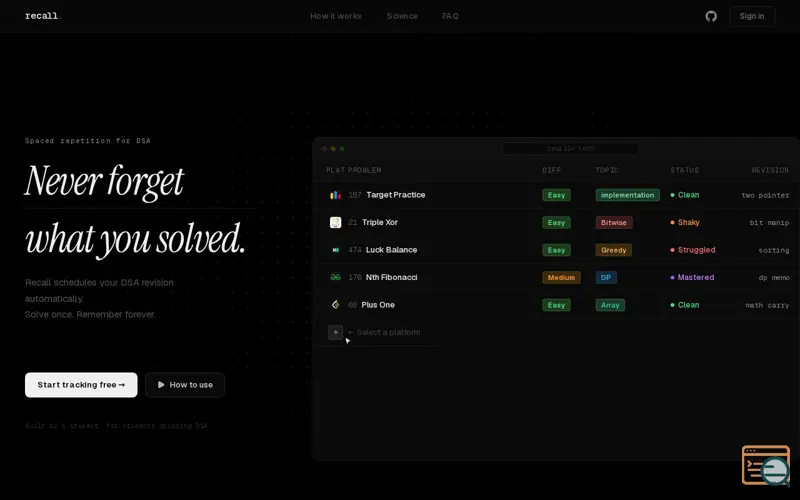Open How it works page
This screenshot has width=800, height=500.
(336, 16)
